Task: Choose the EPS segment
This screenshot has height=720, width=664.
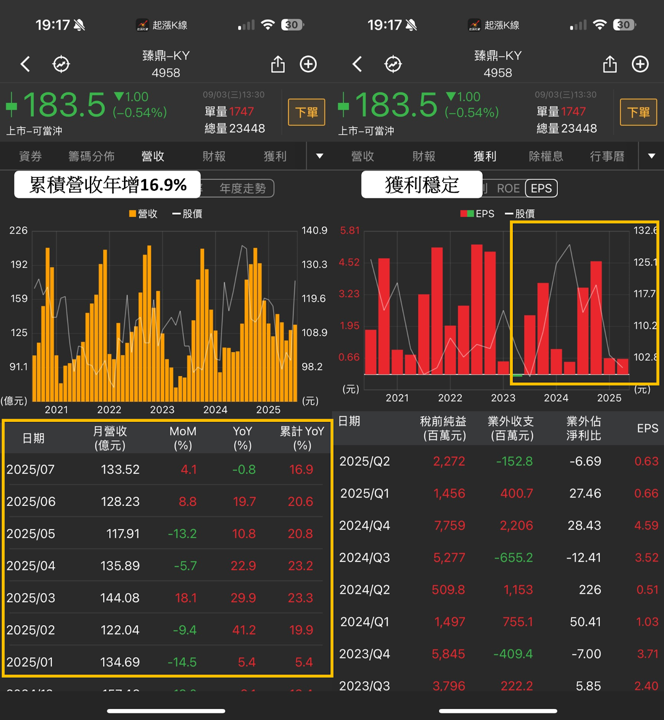Action: [x=541, y=188]
